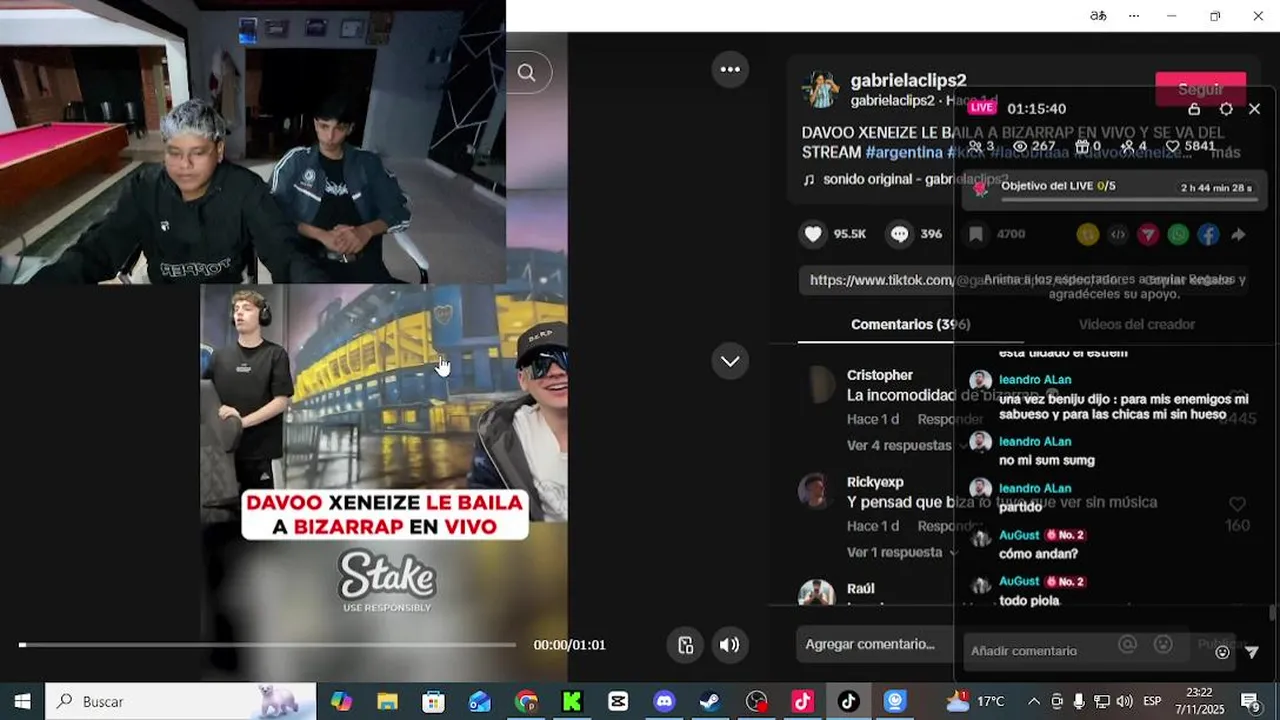Focus 'Agregar comentario...' input field
This screenshot has height=720, width=1280.
pos(875,644)
